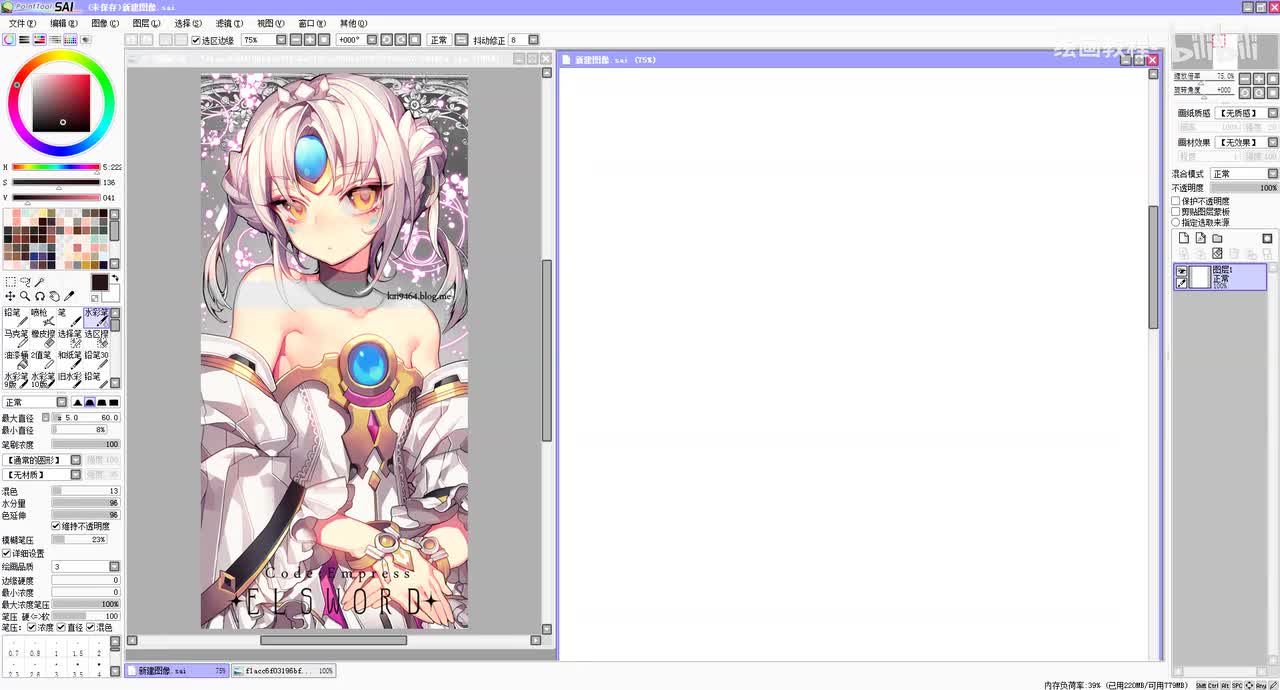Image resolution: width=1280 pixels, height=690 pixels.
Task: Choose the 旧水彩 brush
Action: coord(70,381)
